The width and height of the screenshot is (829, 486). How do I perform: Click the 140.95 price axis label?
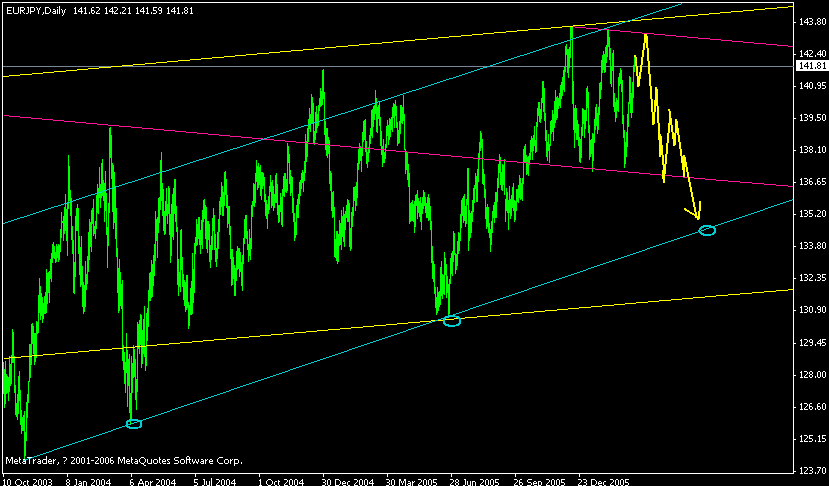point(813,86)
